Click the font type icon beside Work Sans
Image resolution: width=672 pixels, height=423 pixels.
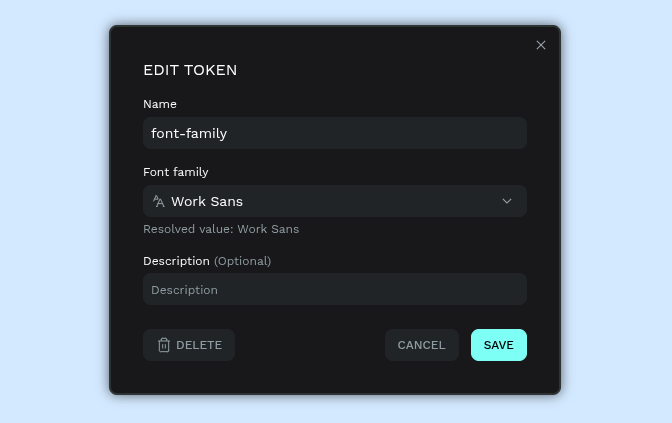pos(159,201)
